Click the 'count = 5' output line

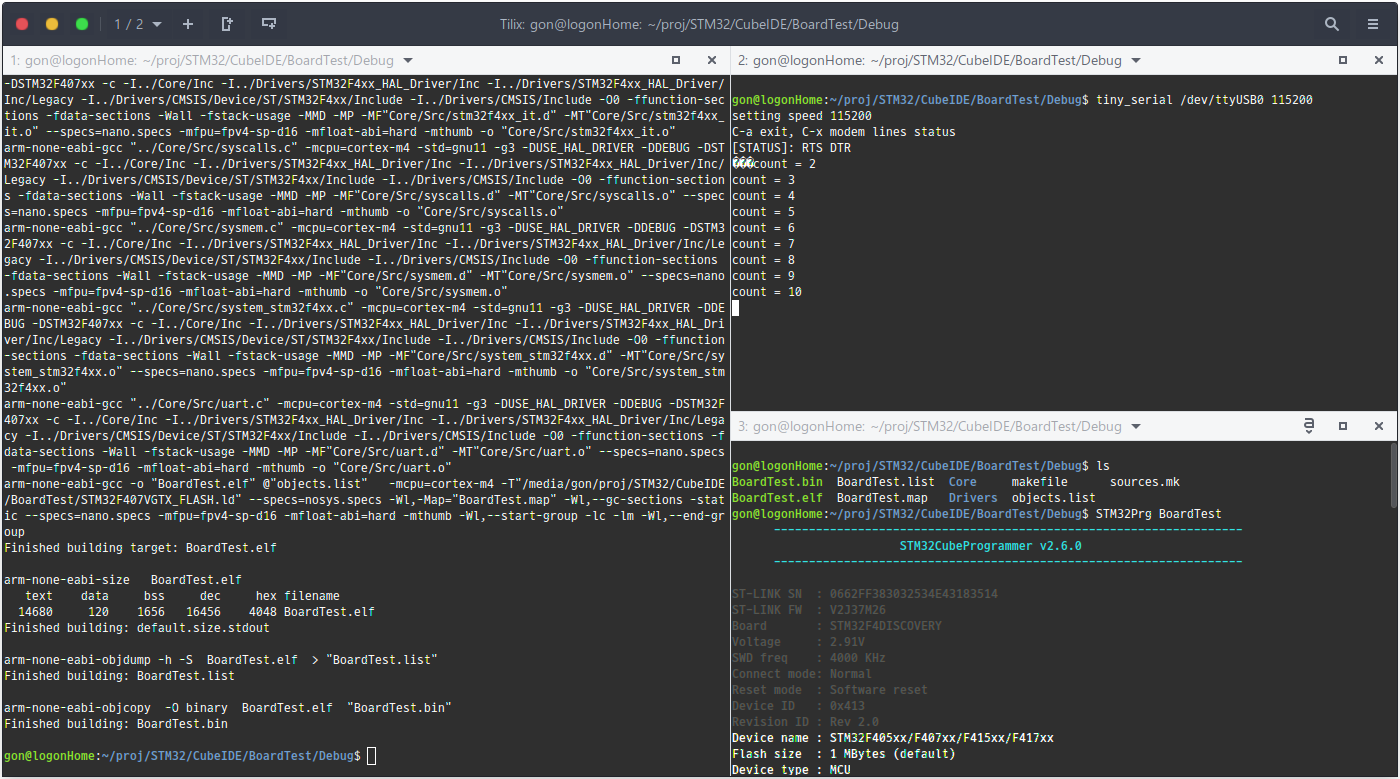pyautogui.click(x=763, y=212)
